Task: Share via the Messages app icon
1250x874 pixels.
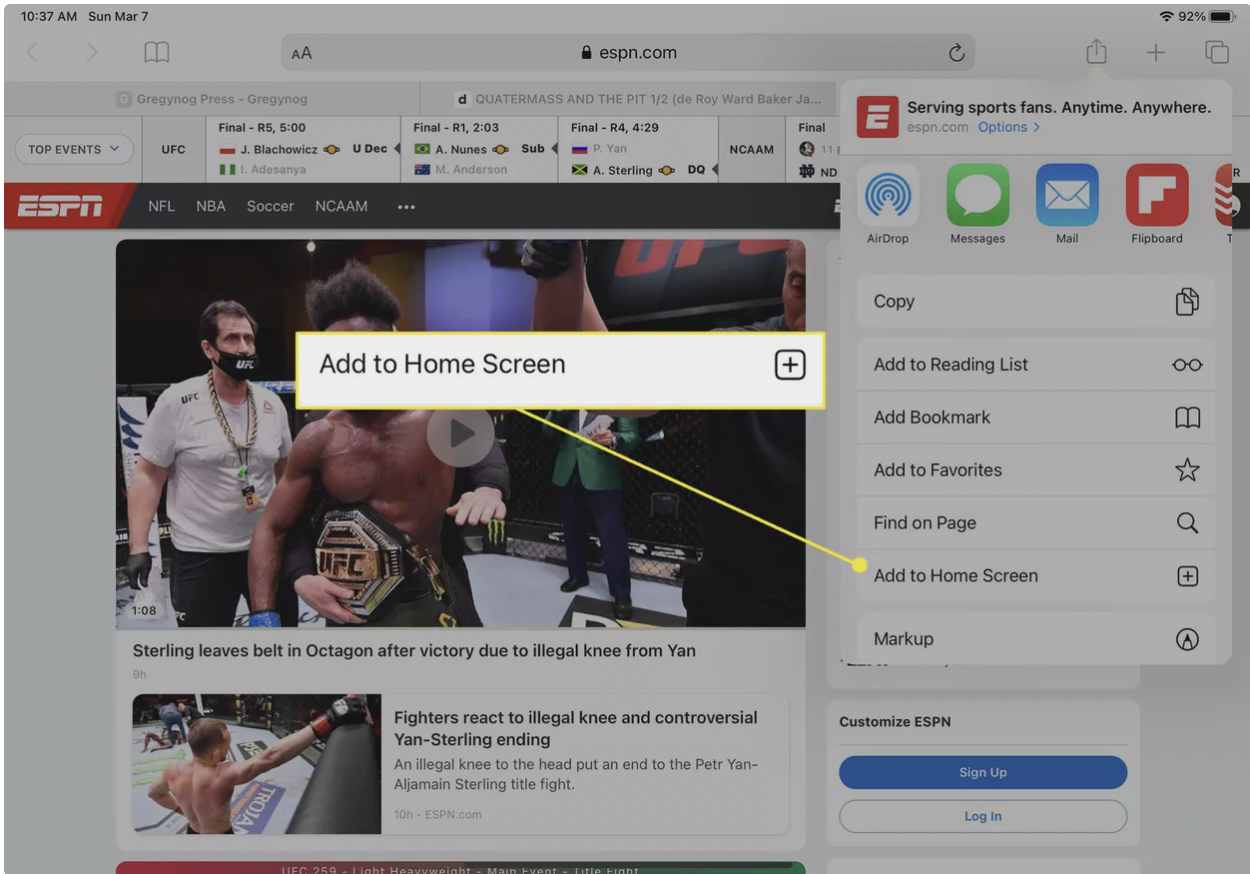Action: point(977,195)
